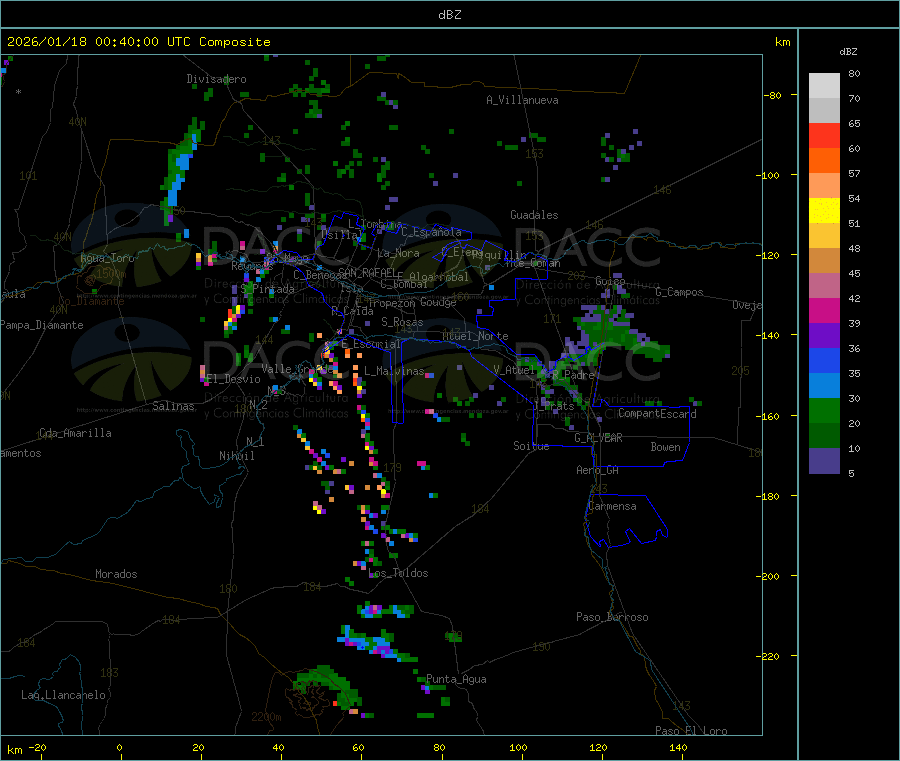Image resolution: width=900 pixels, height=761 pixels.
Task: Click the Pampa_Diamante label
Action: coord(42,325)
